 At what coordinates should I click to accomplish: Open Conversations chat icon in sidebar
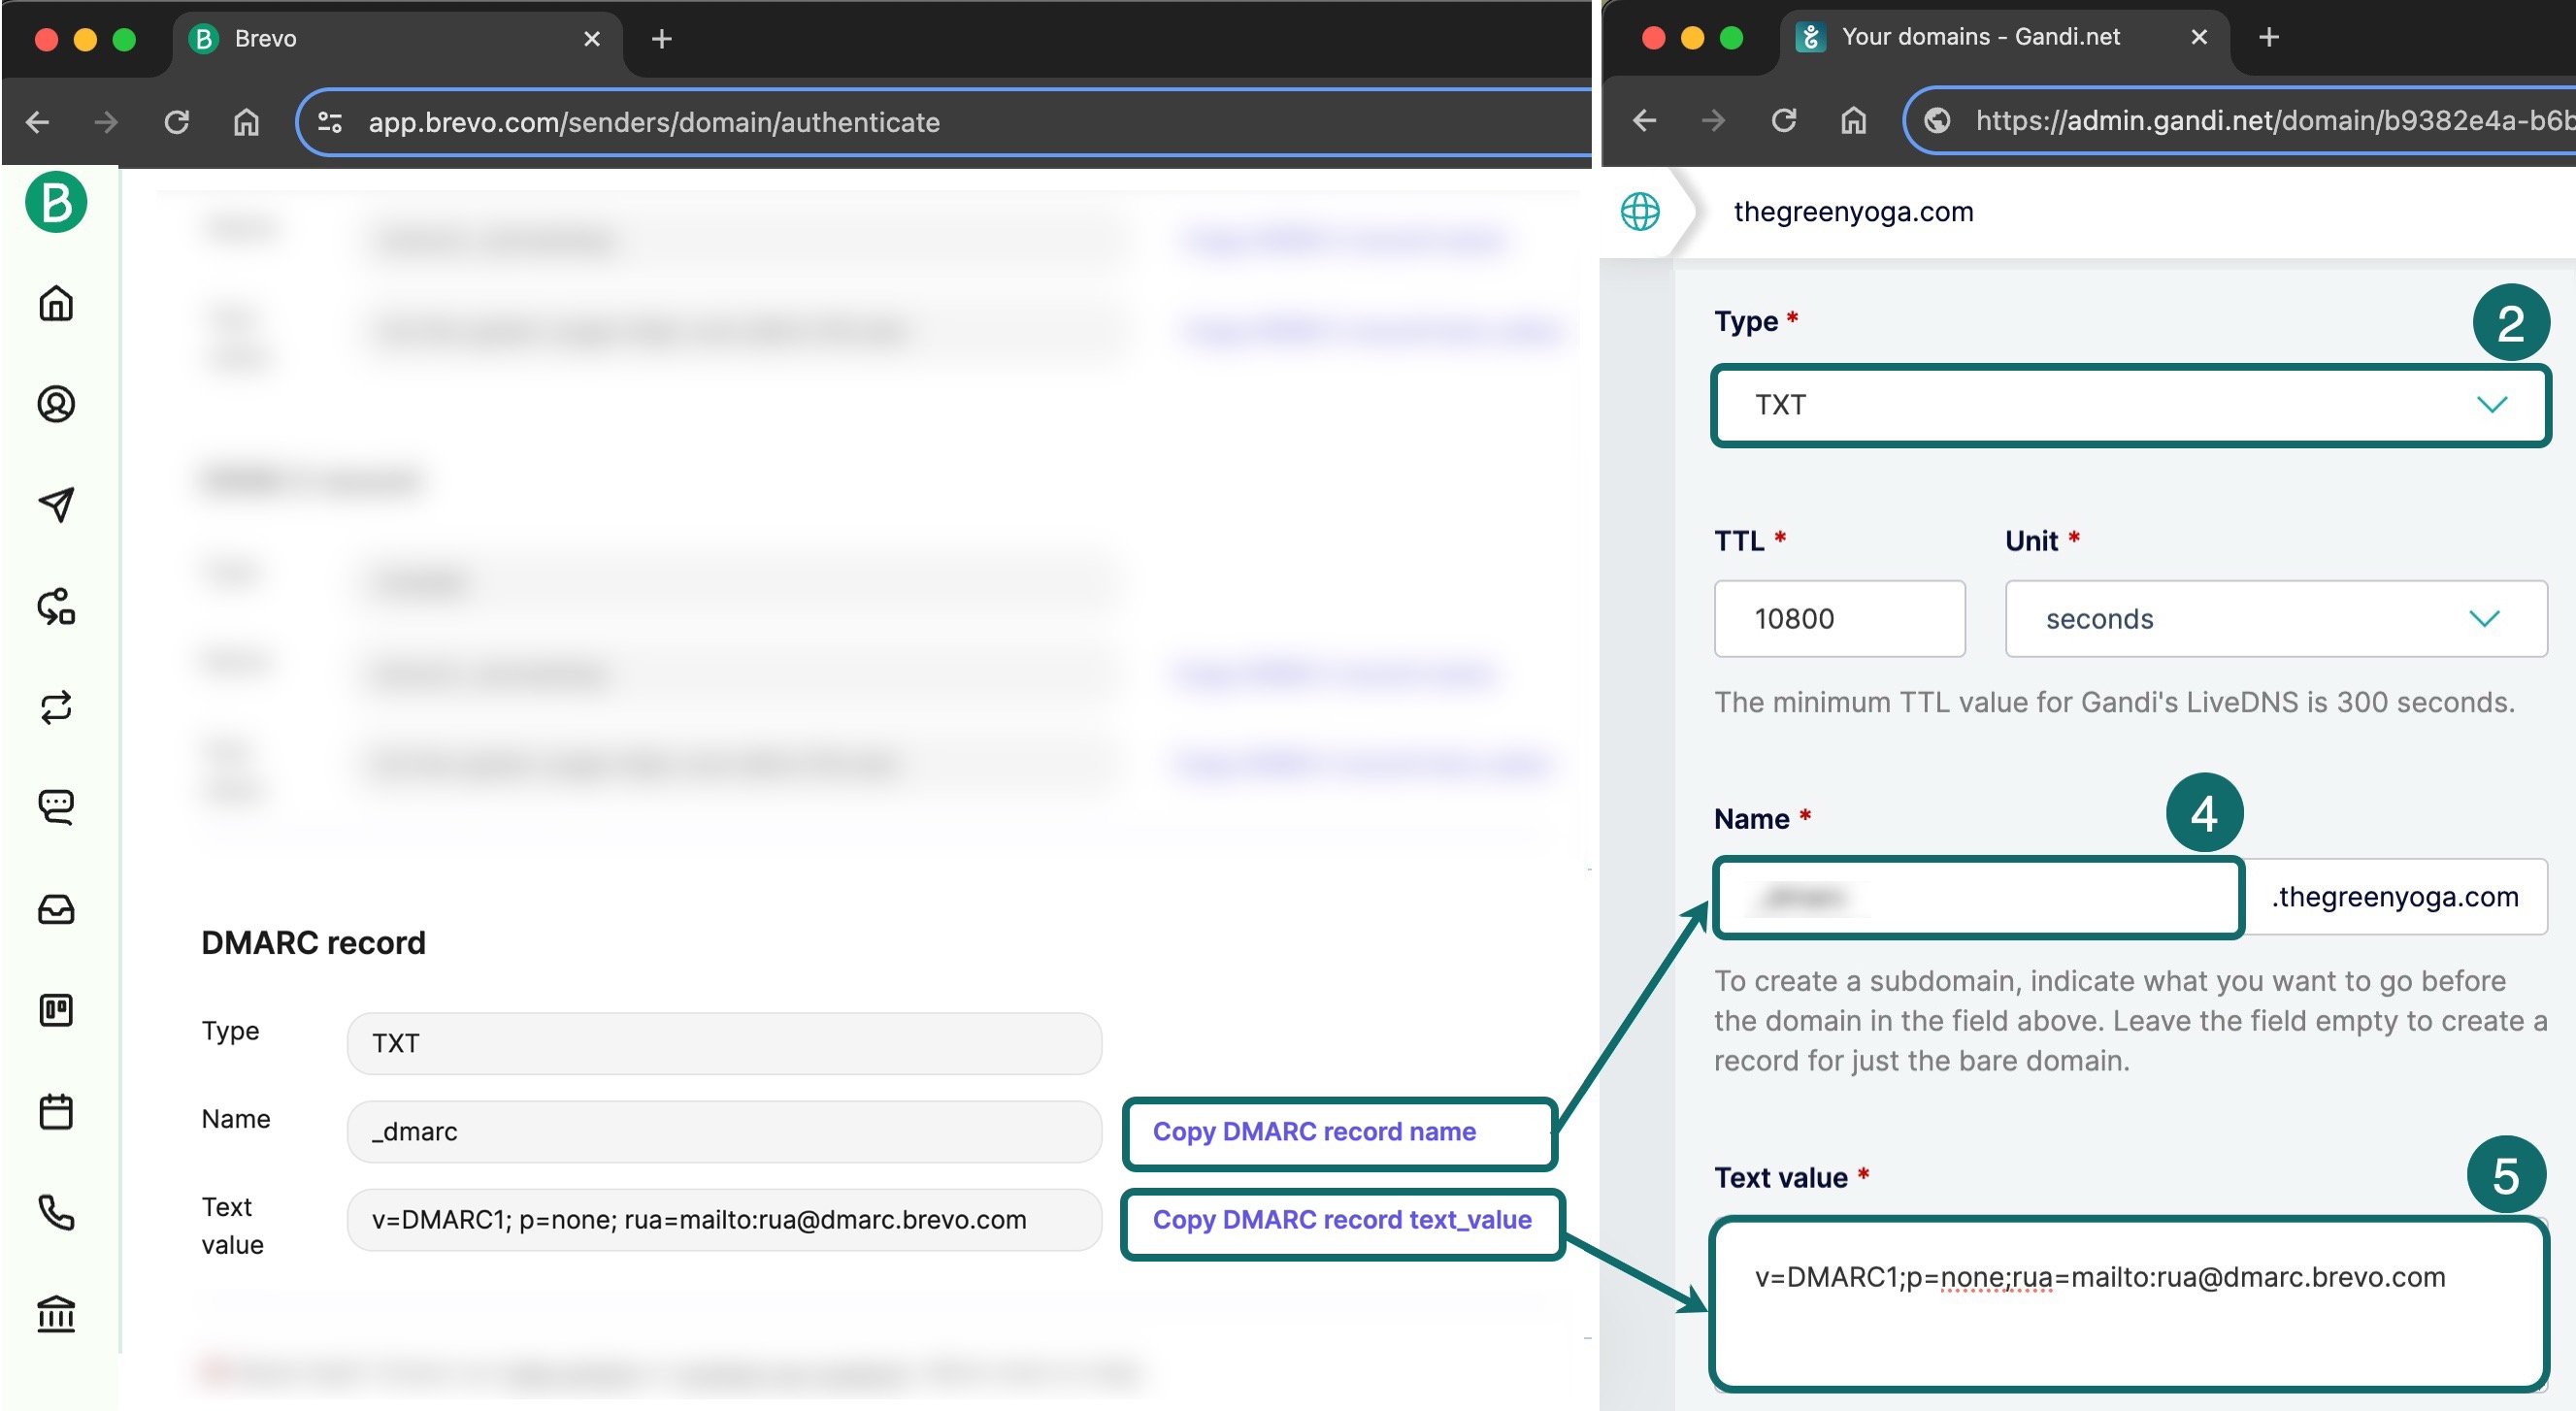(56, 807)
